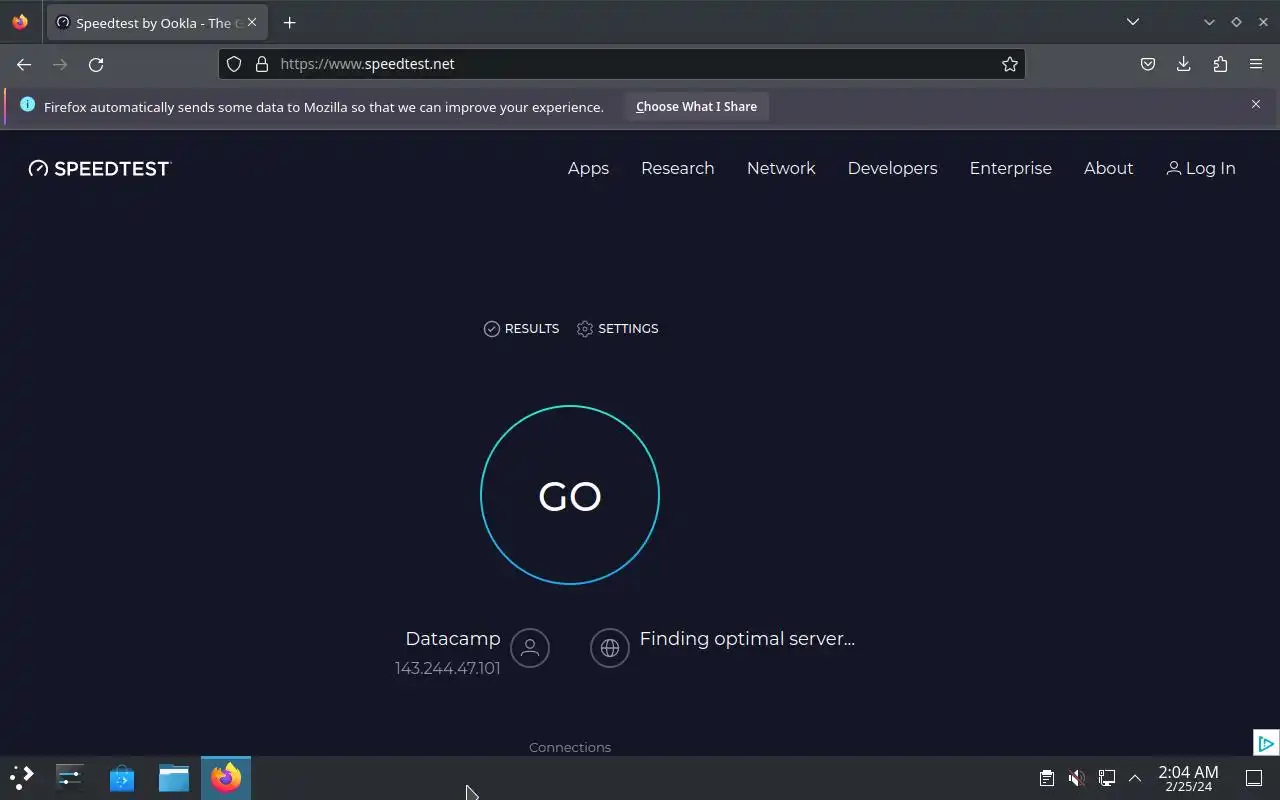Click the Datacamp user profile icon
Image resolution: width=1280 pixels, height=800 pixels.
tap(530, 648)
